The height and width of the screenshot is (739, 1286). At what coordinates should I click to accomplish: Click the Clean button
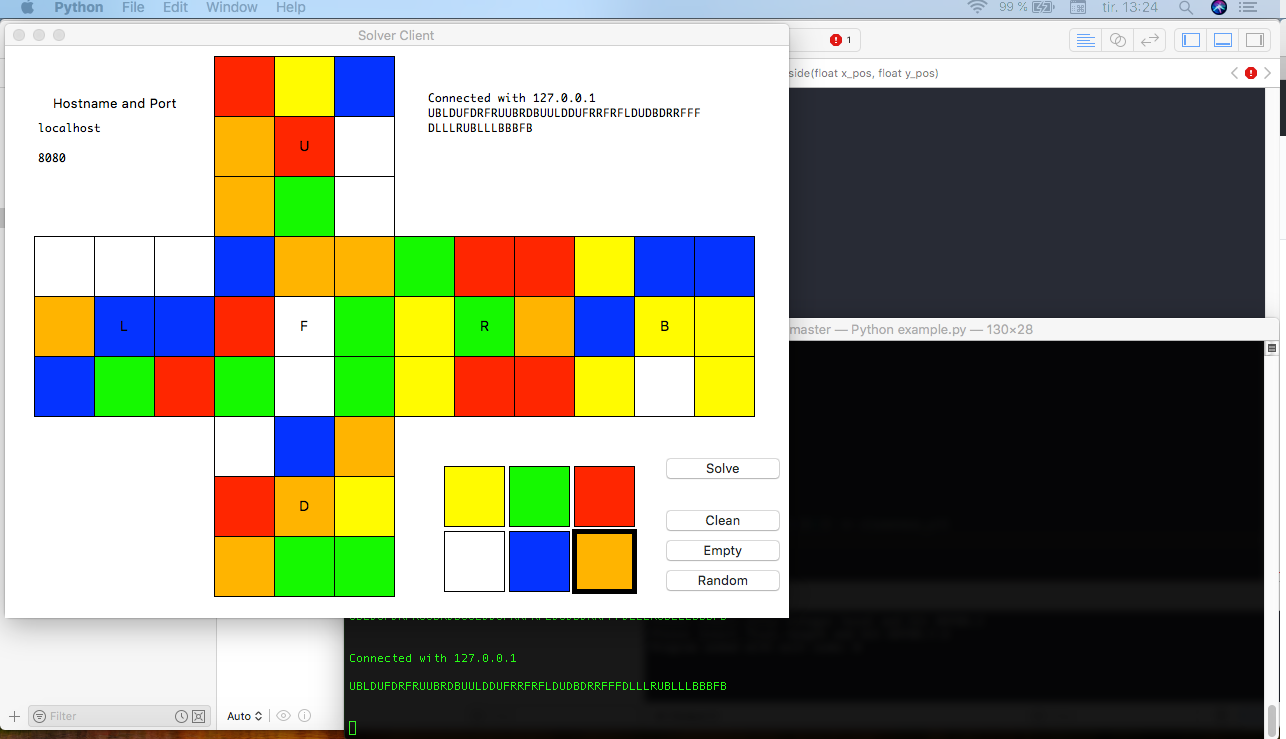coord(722,520)
